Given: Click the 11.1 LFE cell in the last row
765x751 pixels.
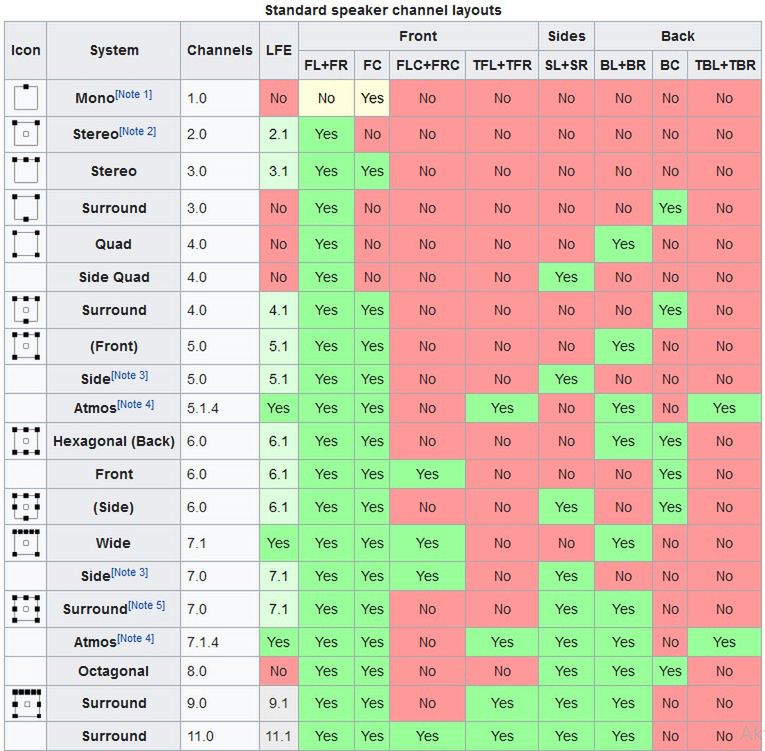Looking at the screenshot, I should click(279, 736).
